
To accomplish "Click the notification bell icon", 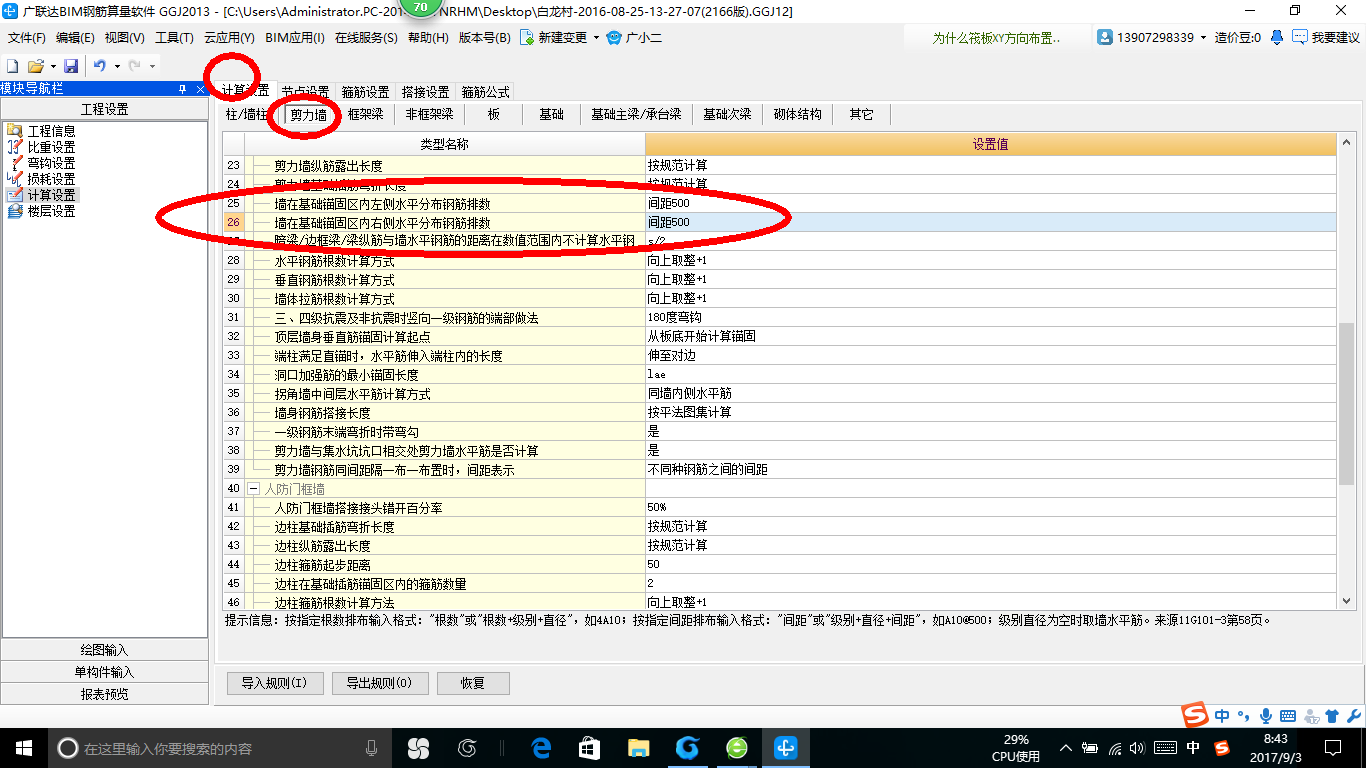I will (x=1277, y=37).
